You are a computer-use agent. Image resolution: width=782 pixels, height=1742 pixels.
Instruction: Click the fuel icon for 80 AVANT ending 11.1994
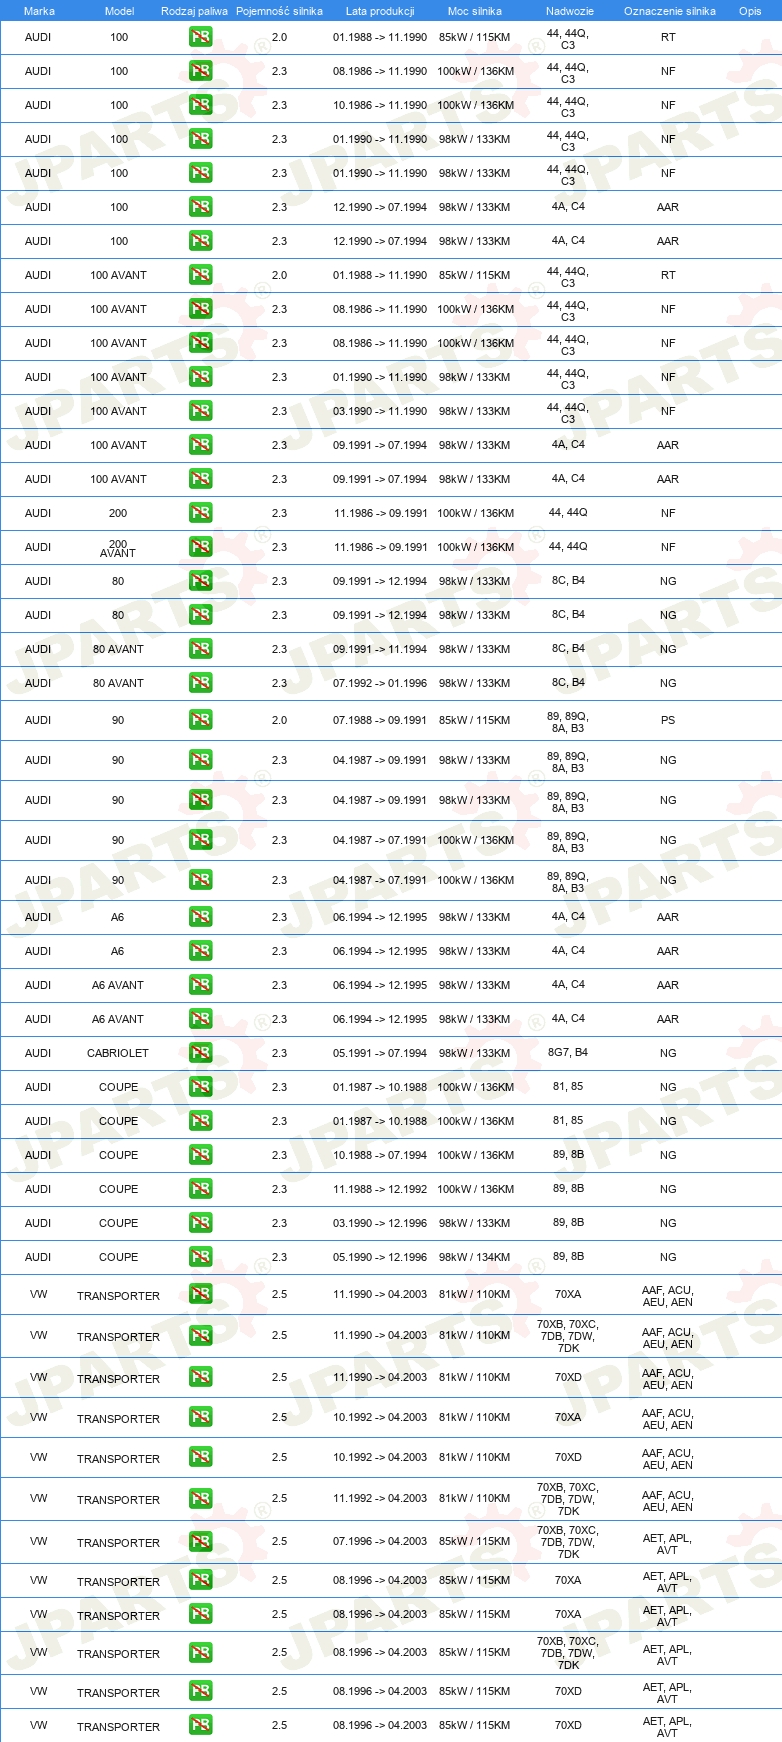(x=200, y=649)
